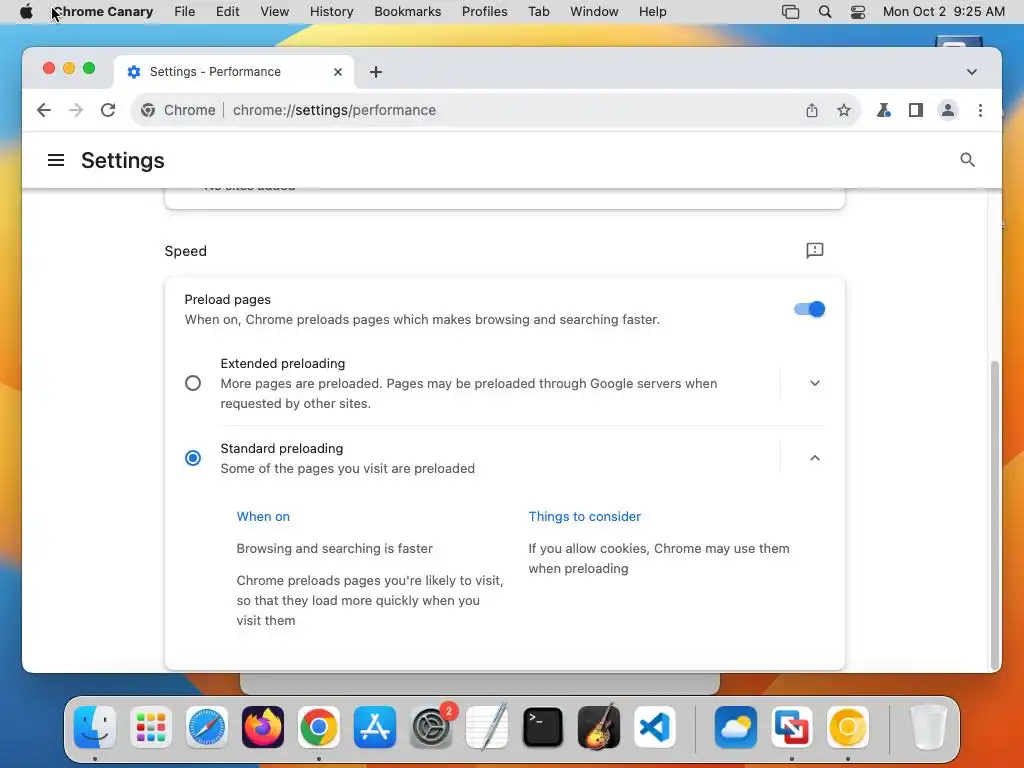Collapse the Standard preloading details
The image size is (1024, 768).
(814, 458)
